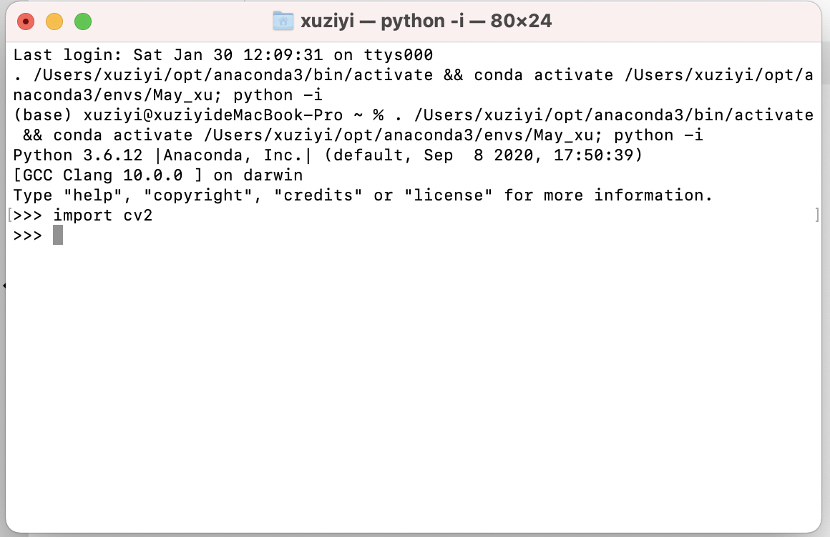This screenshot has width=830, height=538.
Task: Click the gray block cursor at prompt
Action: click(58, 235)
